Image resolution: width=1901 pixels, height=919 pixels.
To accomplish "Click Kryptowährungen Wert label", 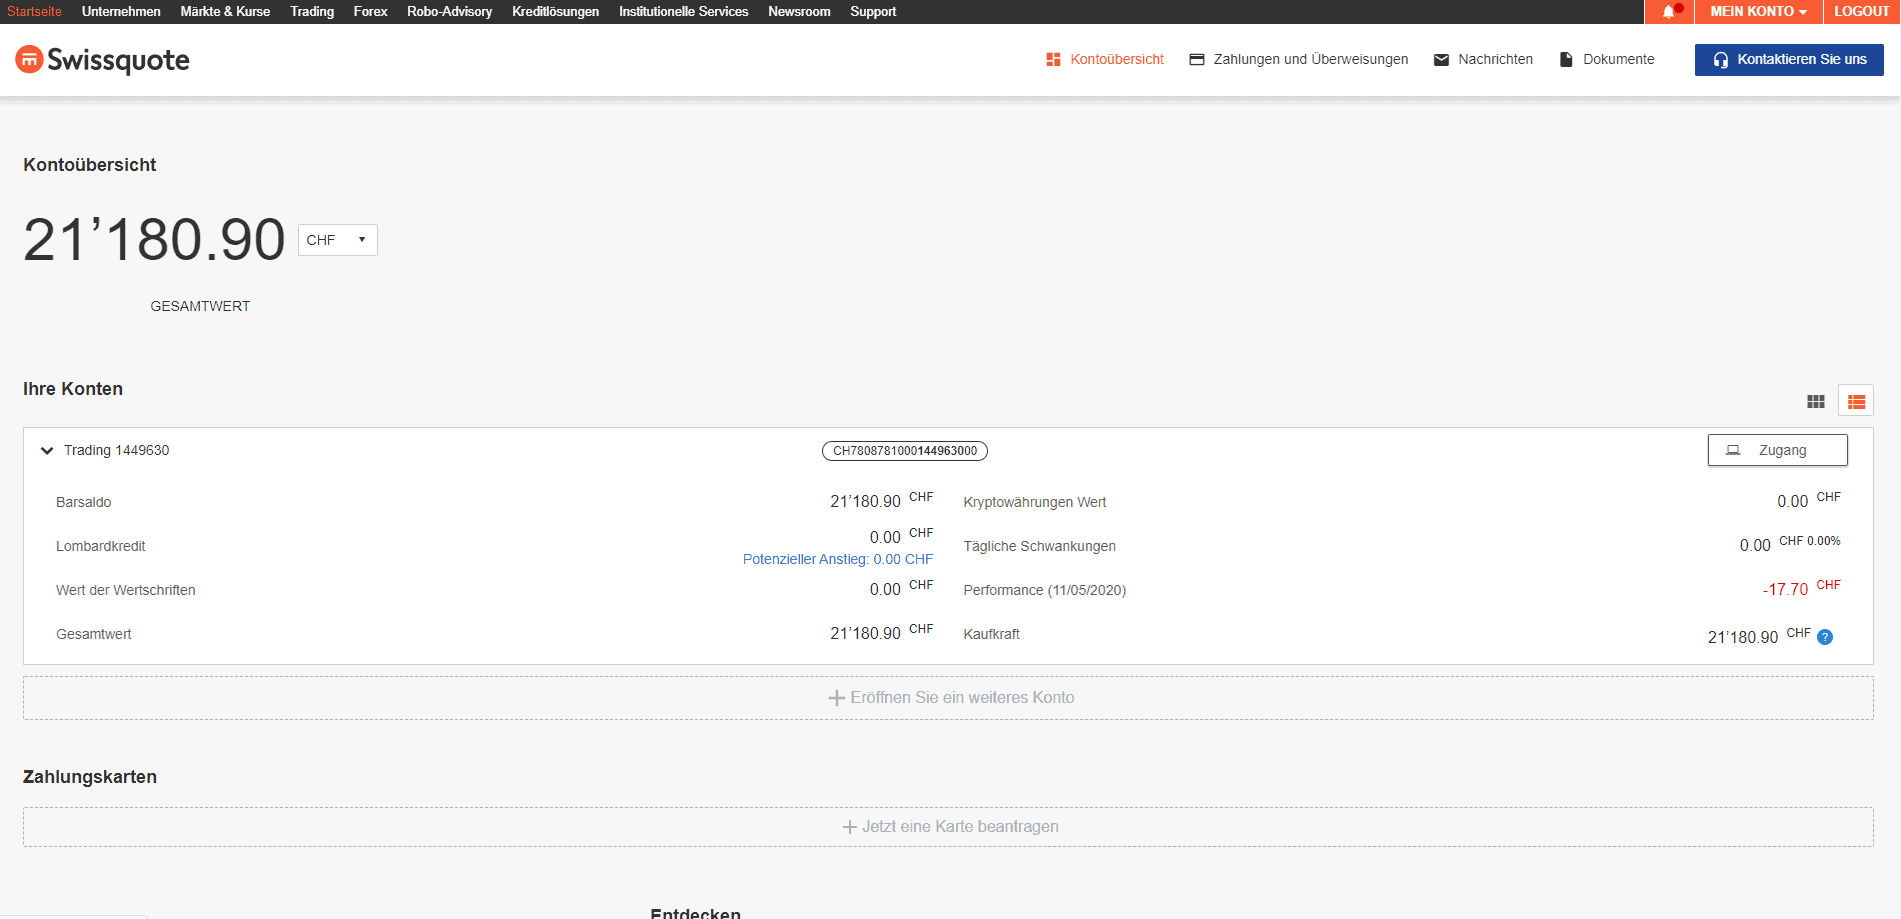I will (x=1035, y=502).
